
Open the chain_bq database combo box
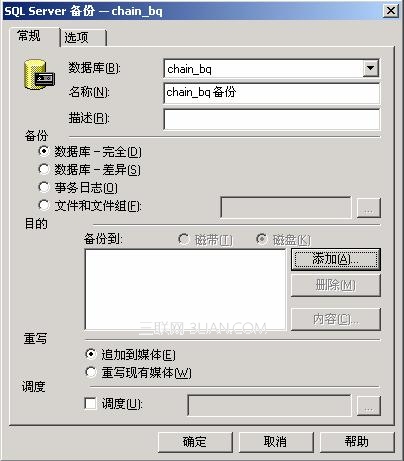point(271,69)
